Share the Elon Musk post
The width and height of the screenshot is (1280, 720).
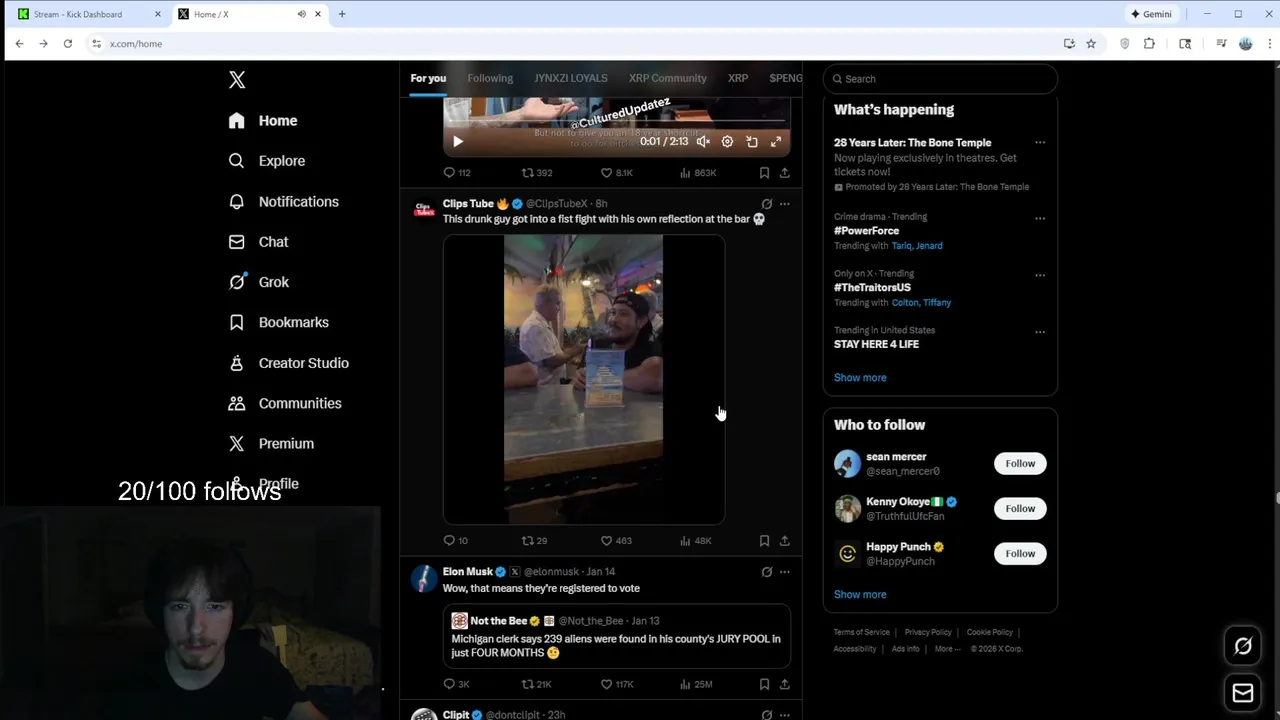point(785,684)
